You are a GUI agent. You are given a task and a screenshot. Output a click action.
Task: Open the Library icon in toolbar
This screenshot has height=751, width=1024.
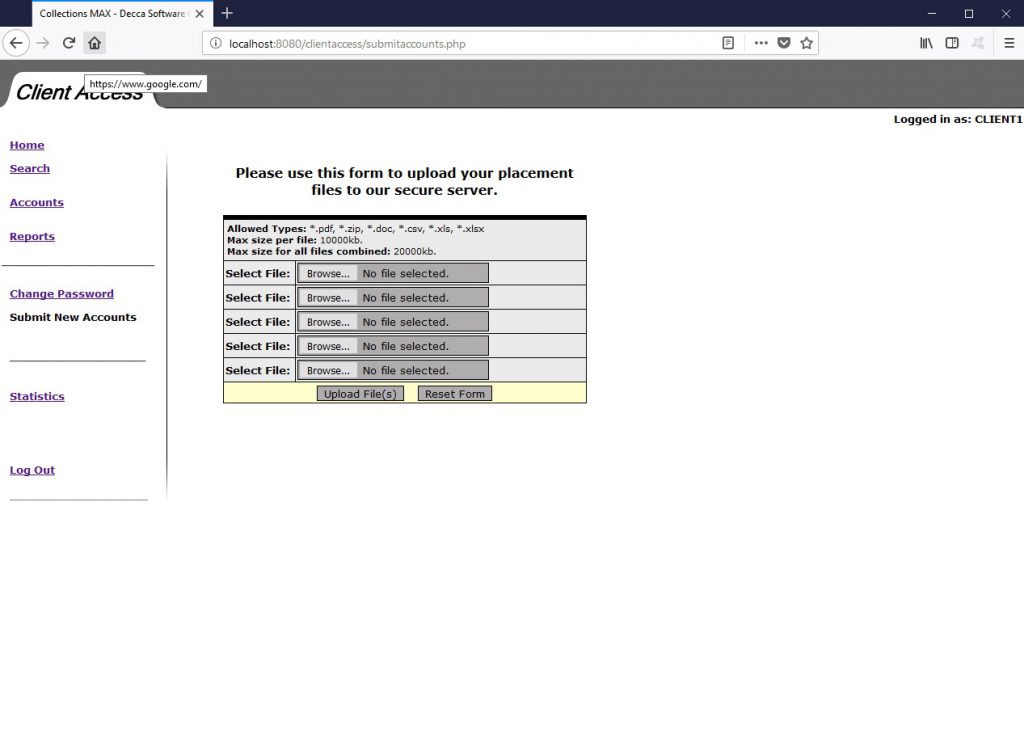[926, 43]
